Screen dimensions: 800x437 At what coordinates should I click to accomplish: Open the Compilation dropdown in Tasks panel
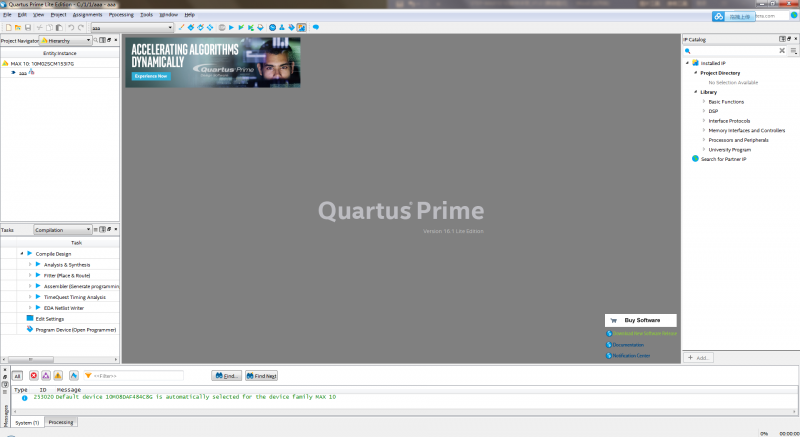pyautogui.click(x=63, y=230)
